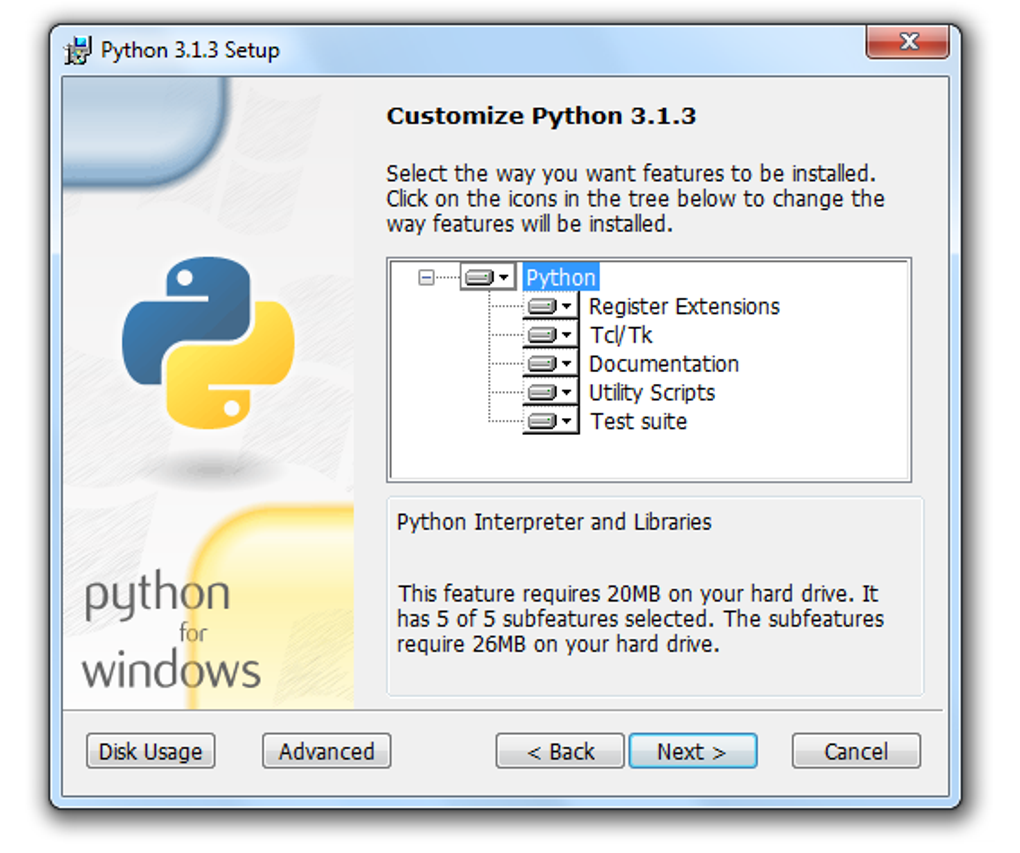Image resolution: width=1020 pixels, height=853 pixels.
Task: Select Utility Scripts in the feature tree
Action: [x=651, y=392]
